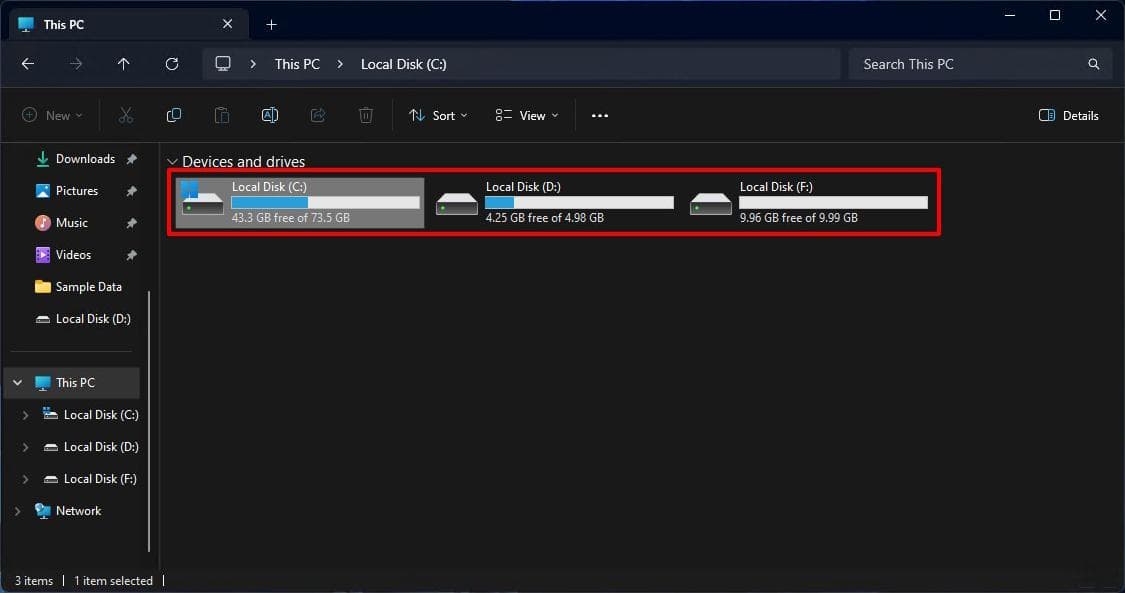Click the '43.3 GB free of 73.5 GB' text
The image size is (1125, 593).
point(291,218)
